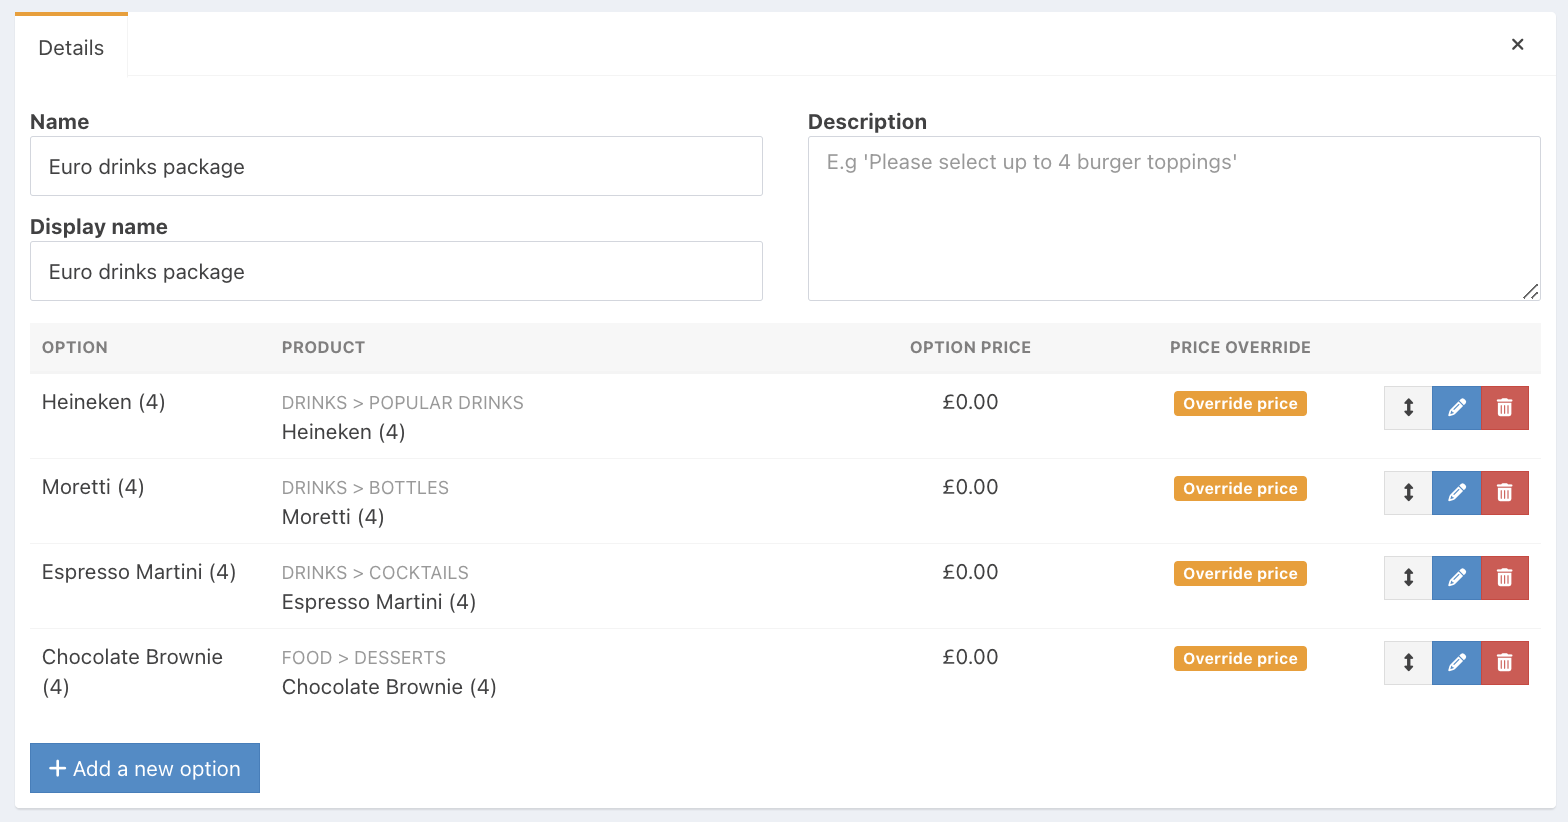Click reorder arrows for Espresso Martini row
This screenshot has height=822, width=1568.
1408,578
